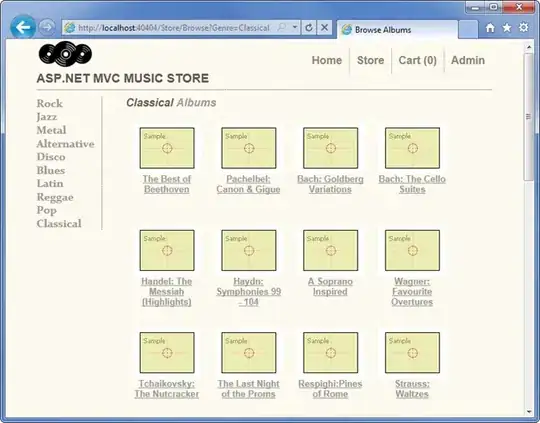
Task: Click the Haydn Symphonies album cover thumbnail
Action: (x=249, y=250)
